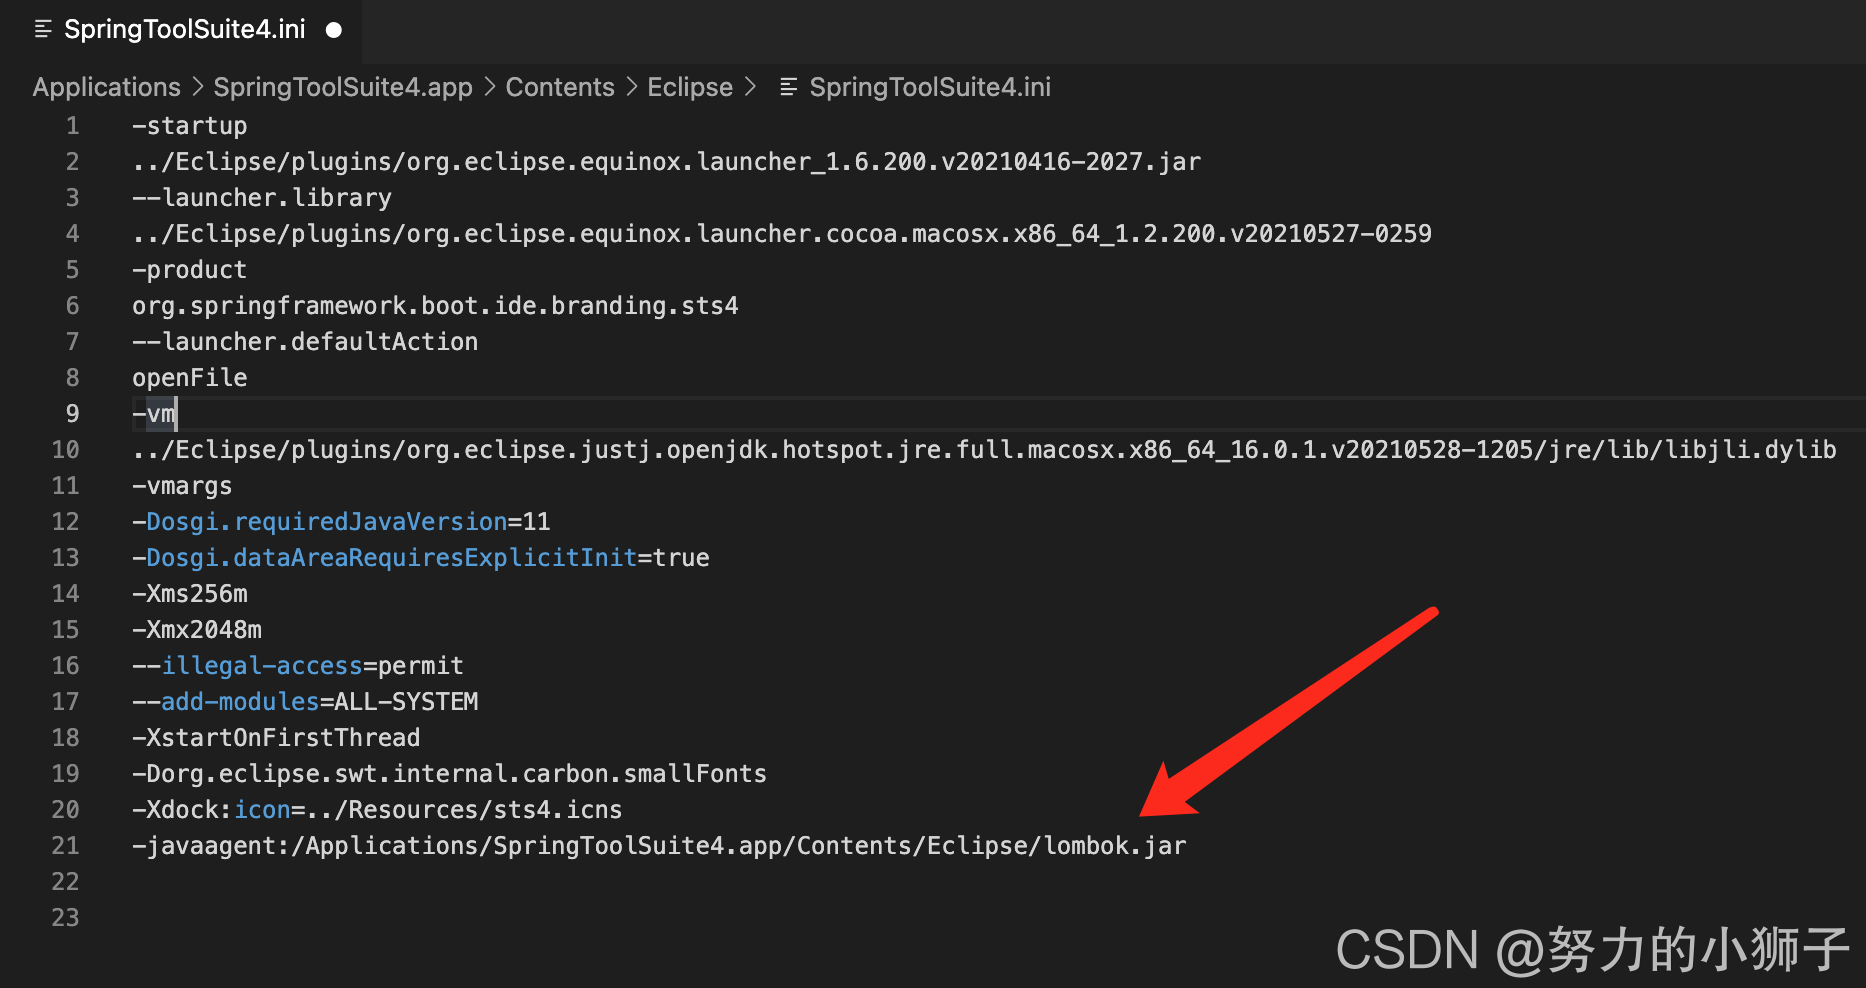Click the unsaved dot on SpringToolSuite4.ini tab

pos(334,30)
